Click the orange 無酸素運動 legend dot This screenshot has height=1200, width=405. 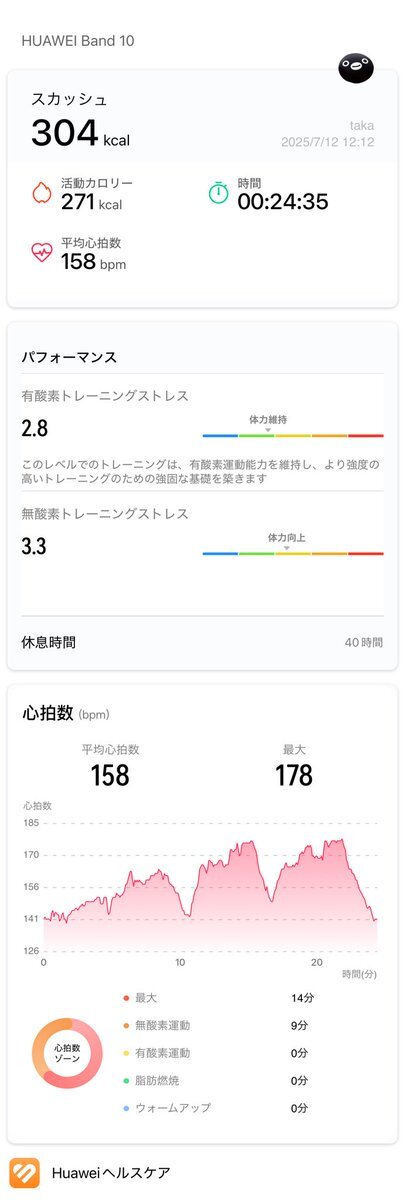pos(125,1026)
